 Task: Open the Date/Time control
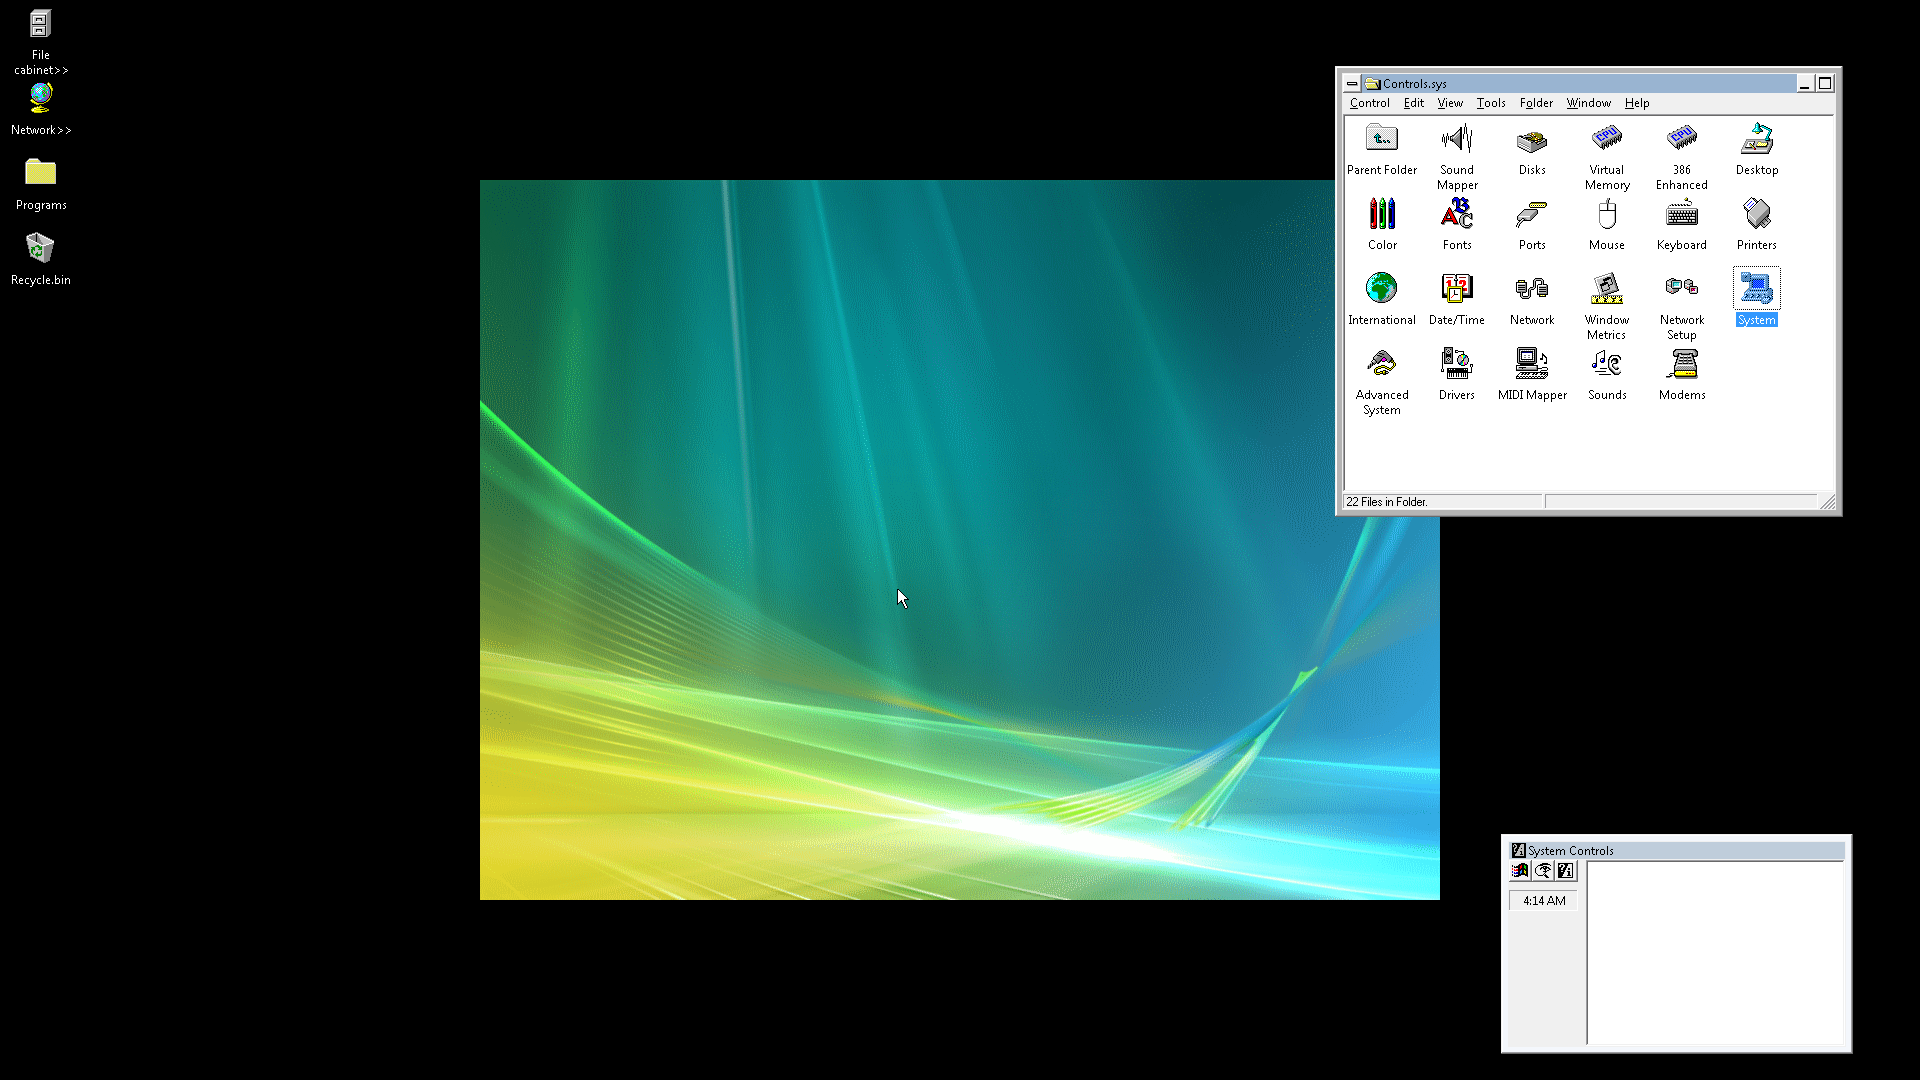(1457, 288)
